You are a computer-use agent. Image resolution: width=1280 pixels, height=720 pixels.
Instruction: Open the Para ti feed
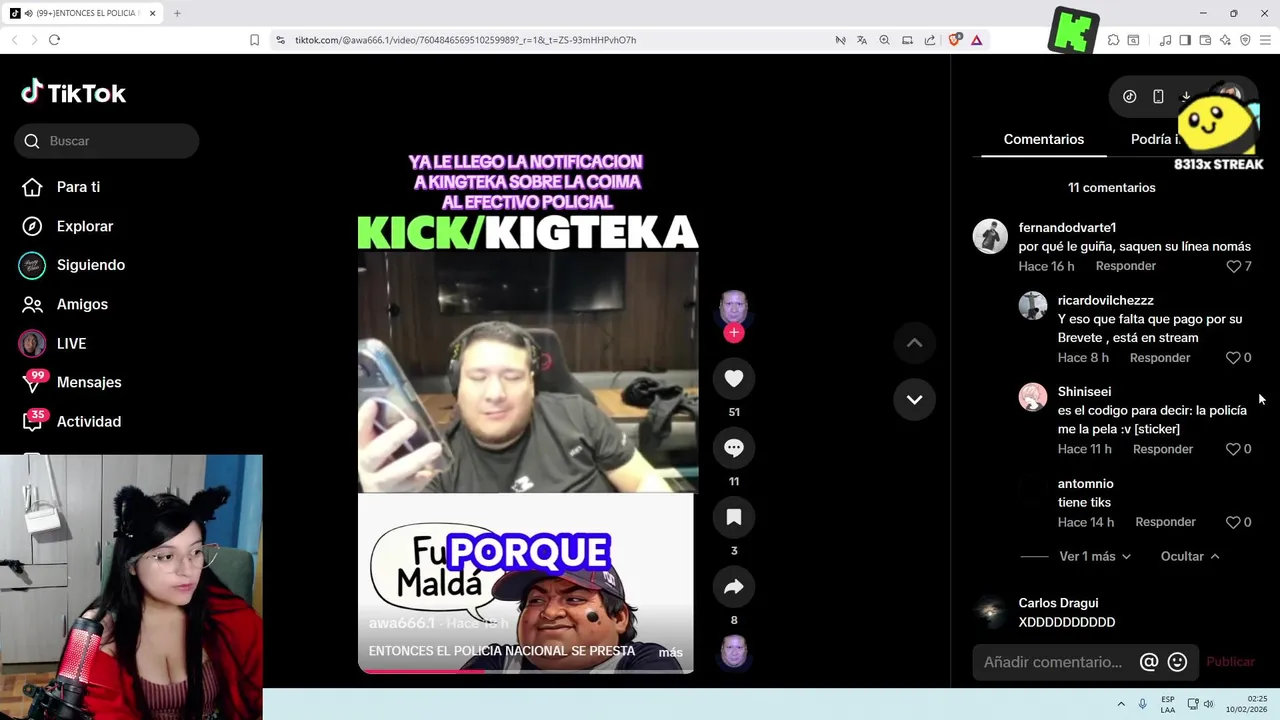pyautogui.click(x=62, y=187)
